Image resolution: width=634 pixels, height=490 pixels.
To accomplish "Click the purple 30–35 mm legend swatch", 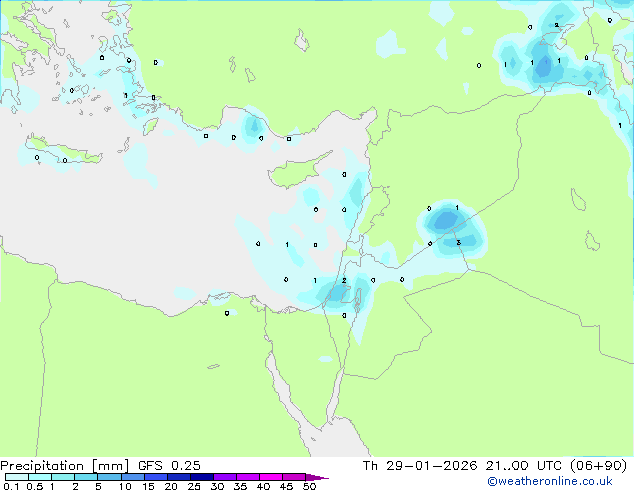I will click(225, 477).
